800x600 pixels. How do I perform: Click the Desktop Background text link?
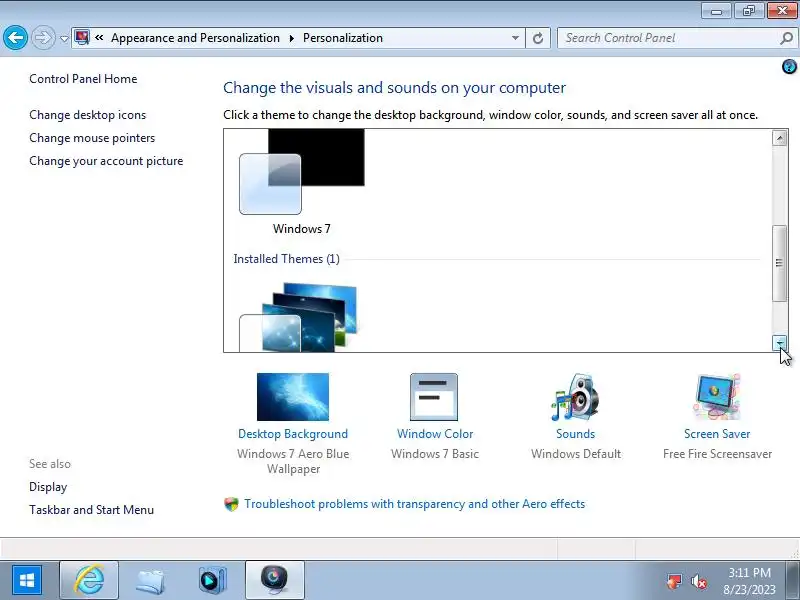[x=293, y=434]
